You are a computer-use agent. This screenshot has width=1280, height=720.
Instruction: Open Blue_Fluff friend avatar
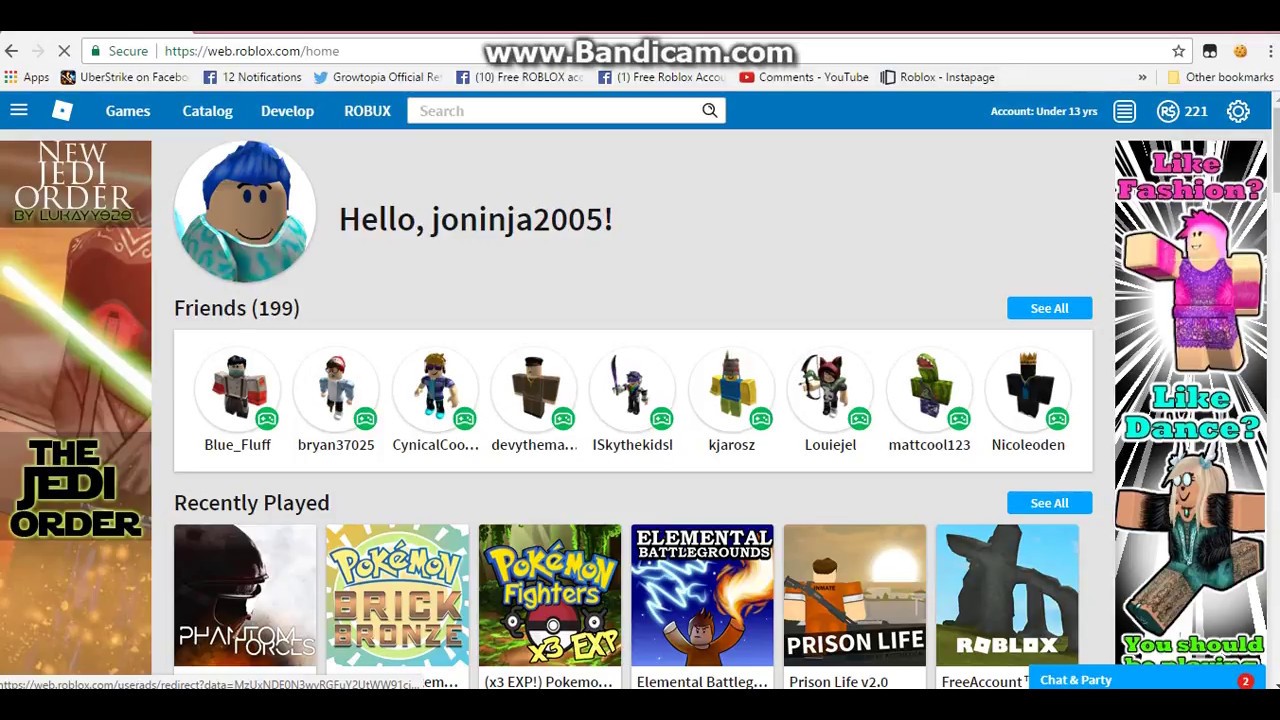pyautogui.click(x=237, y=387)
